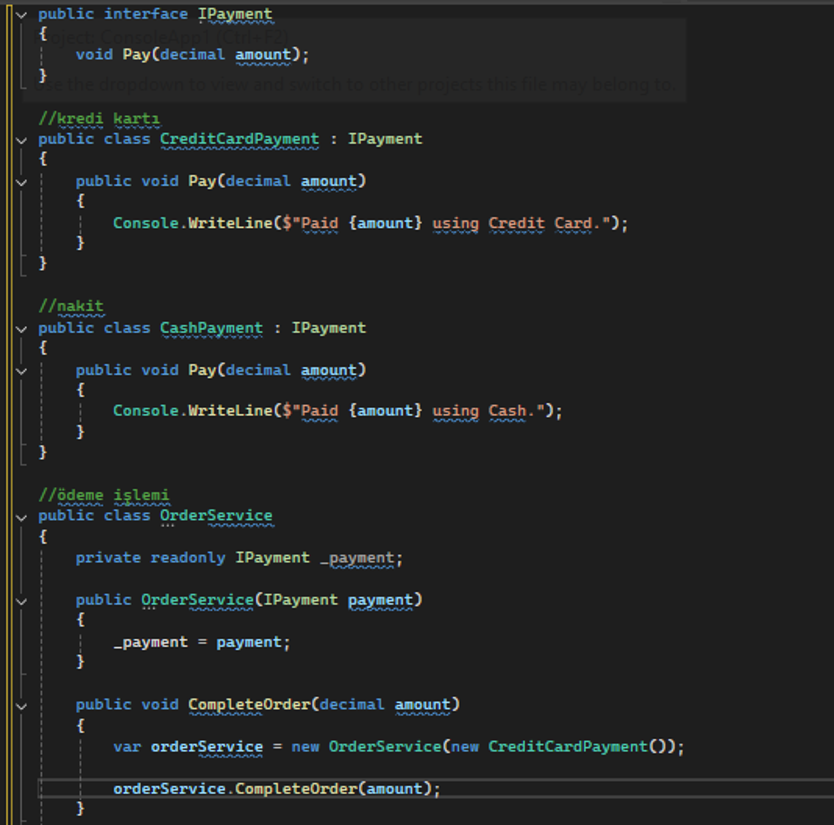Collapse the CompleteOrder method block
Image resolution: width=834 pixels, height=825 pixels.
21,706
